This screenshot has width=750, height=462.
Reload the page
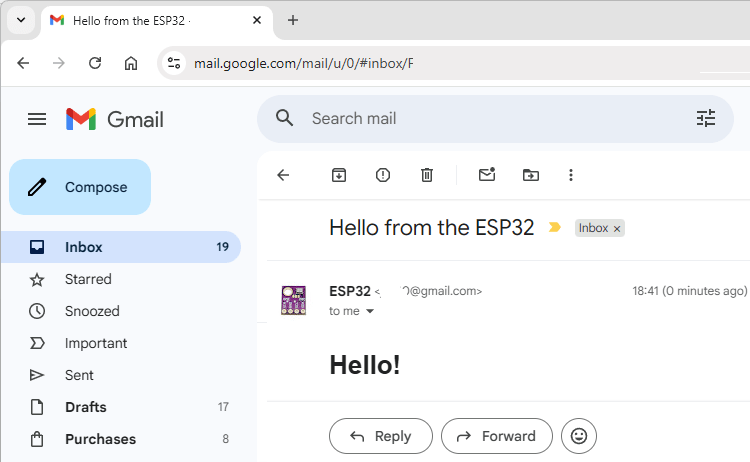[x=95, y=63]
